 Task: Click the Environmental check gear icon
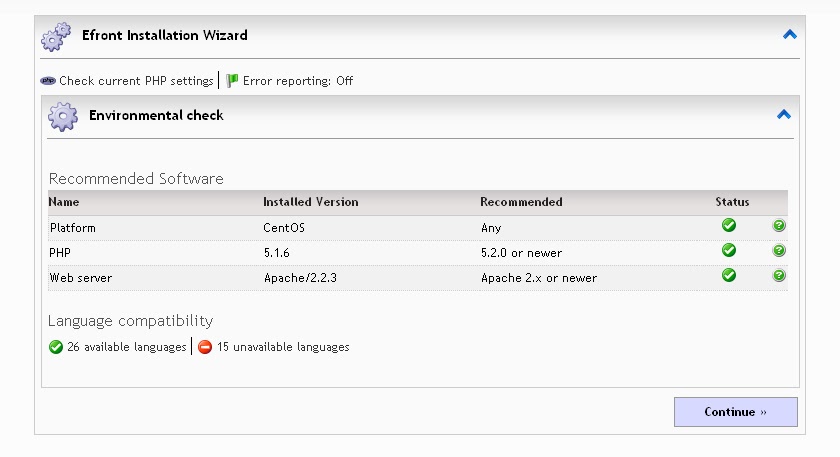(63, 116)
